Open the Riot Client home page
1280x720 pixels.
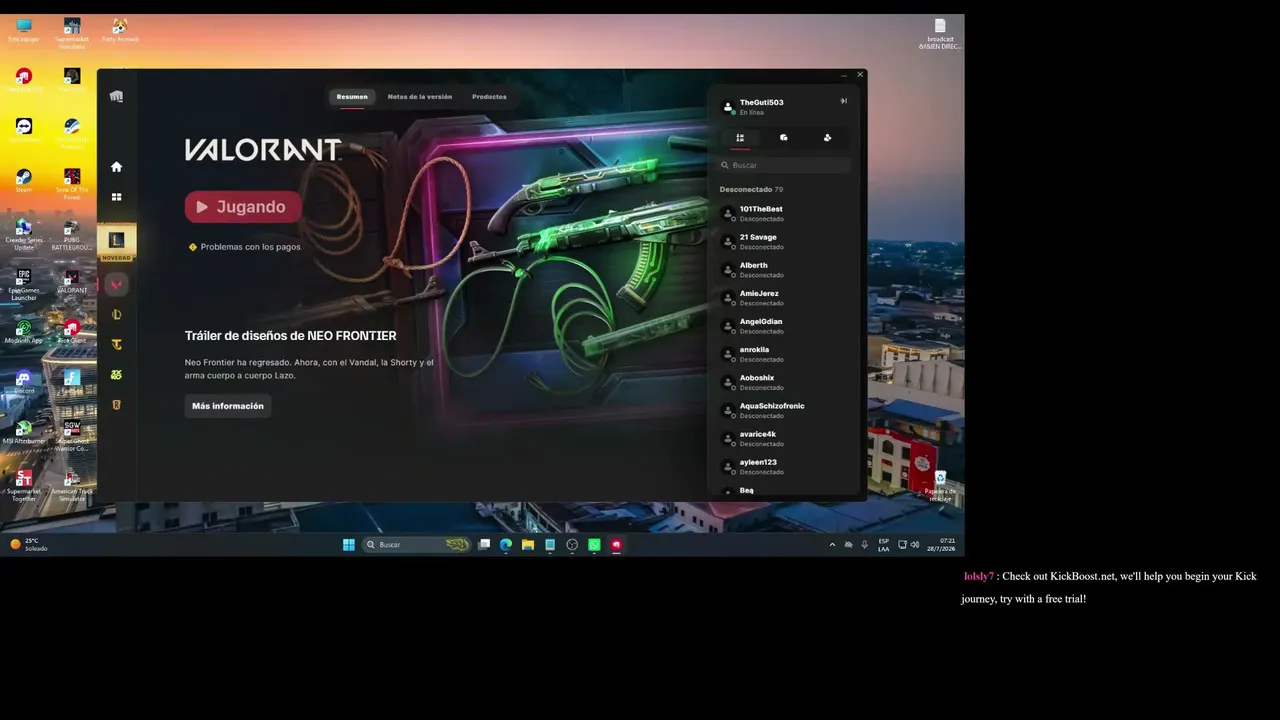click(116, 167)
